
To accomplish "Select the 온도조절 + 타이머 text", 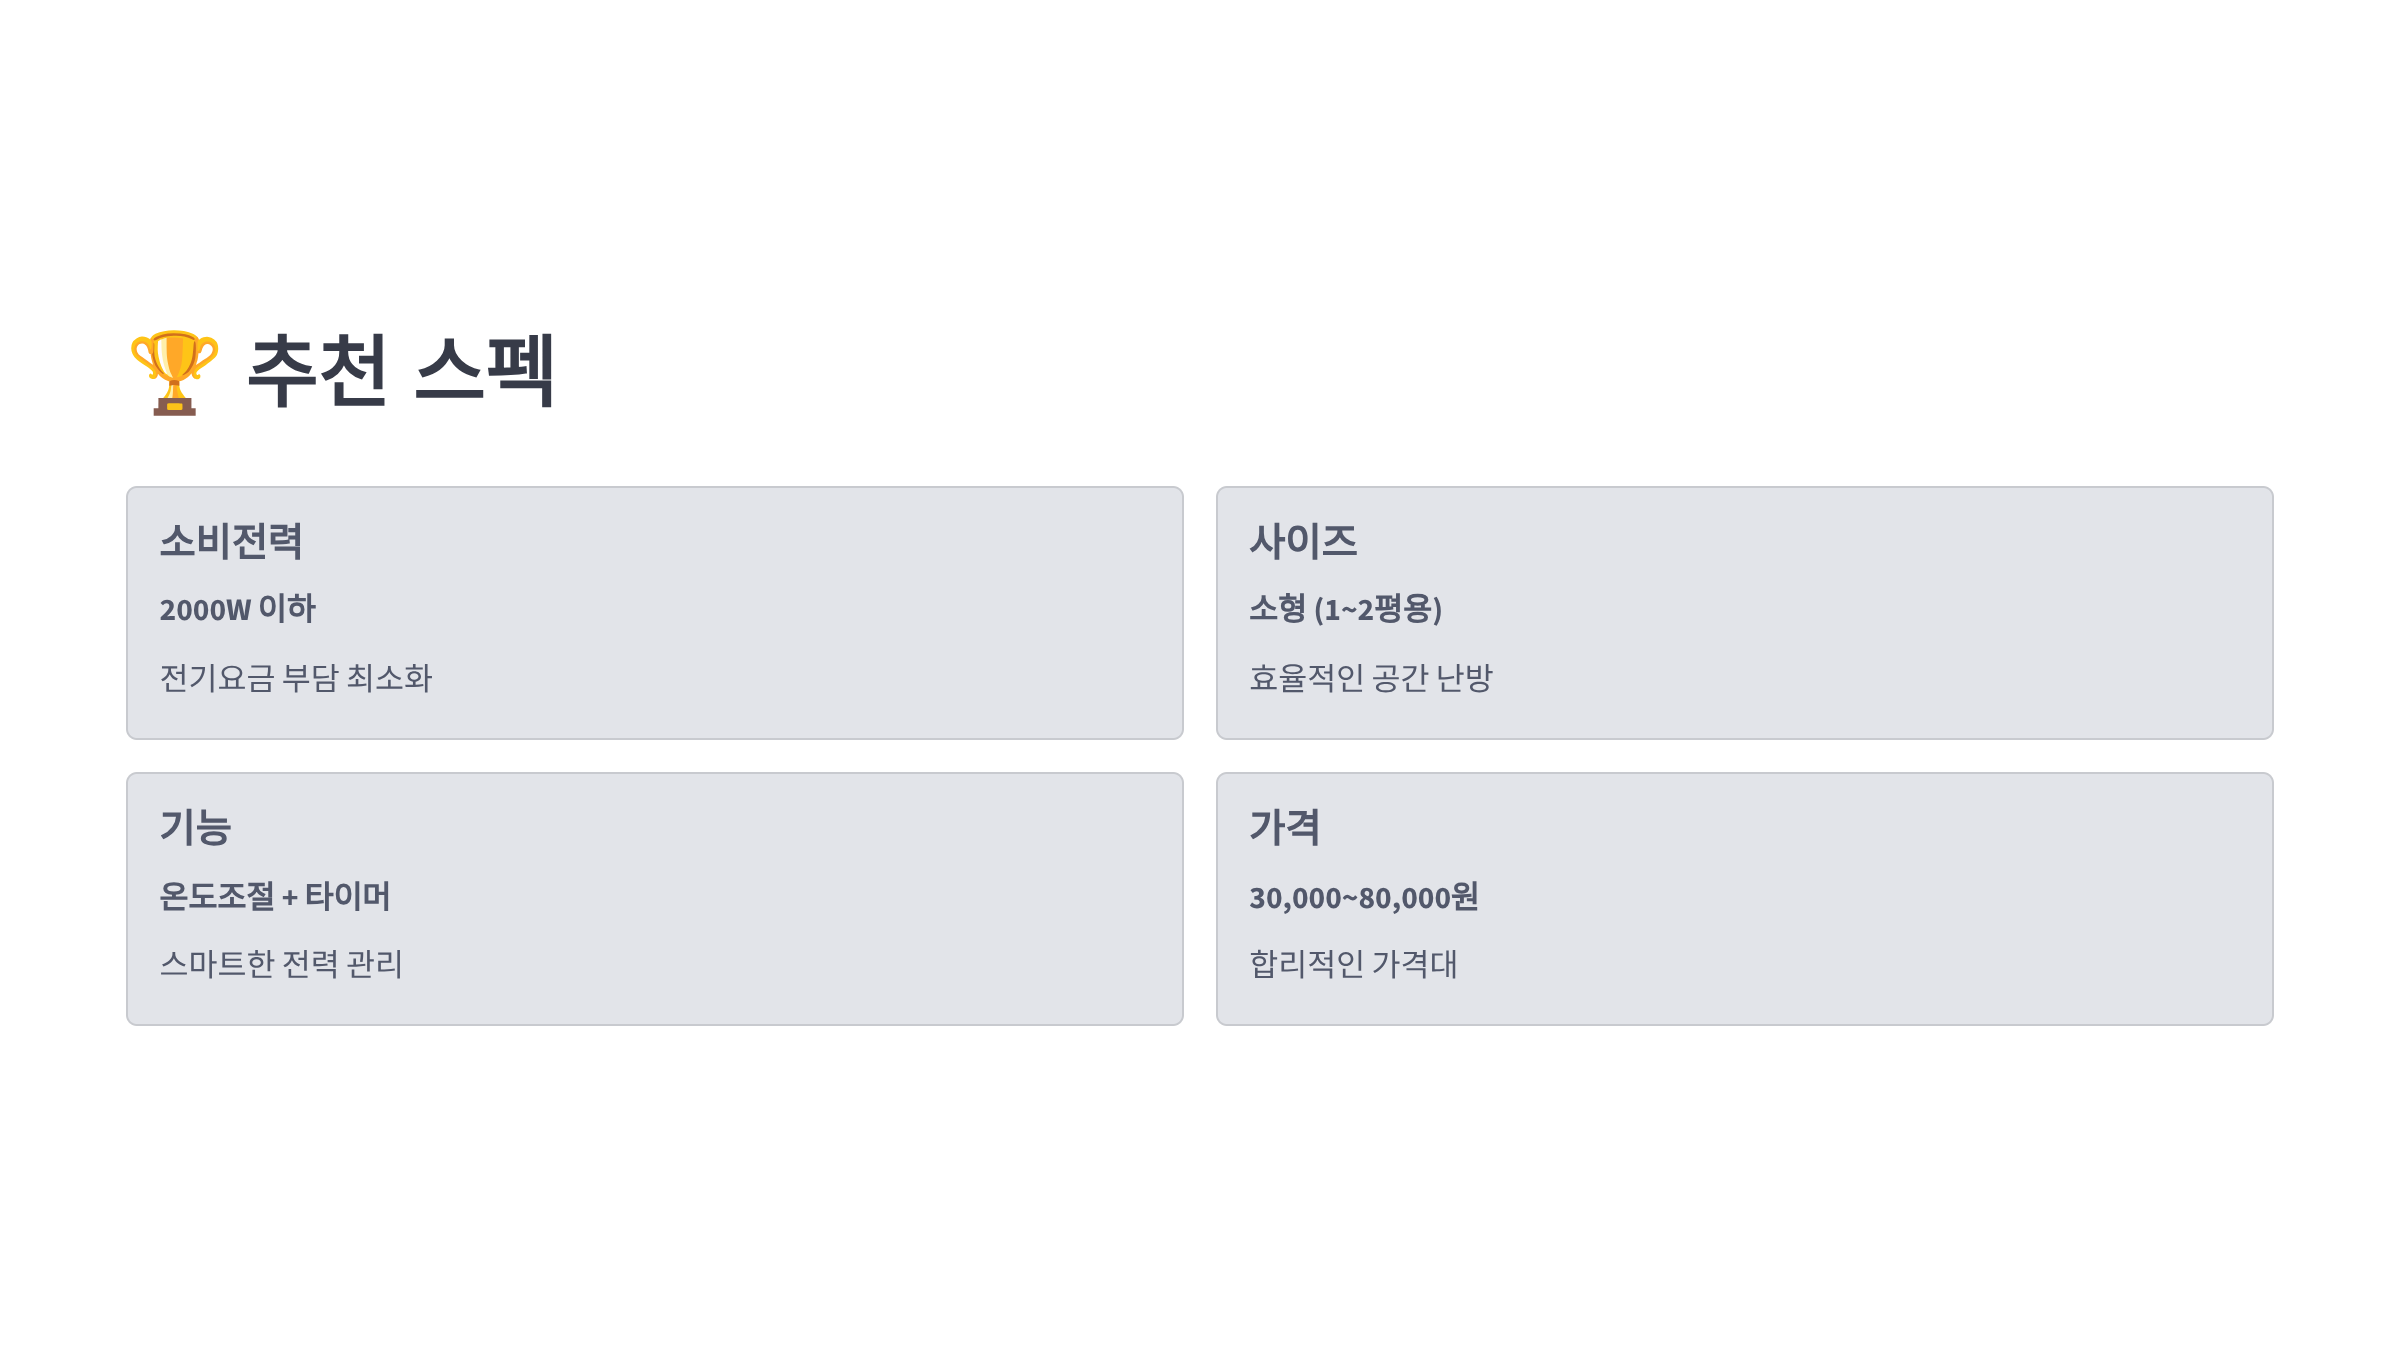I will pos(275,896).
